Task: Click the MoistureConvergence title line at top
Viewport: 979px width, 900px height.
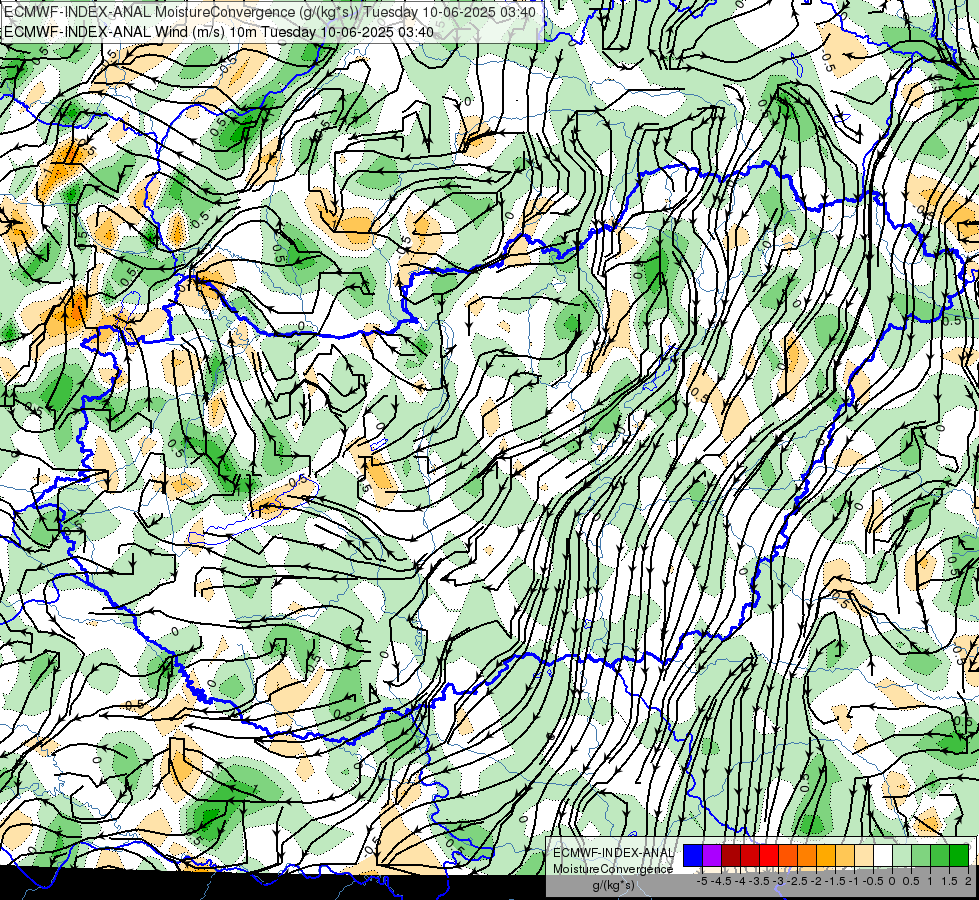Action: (270, 12)
